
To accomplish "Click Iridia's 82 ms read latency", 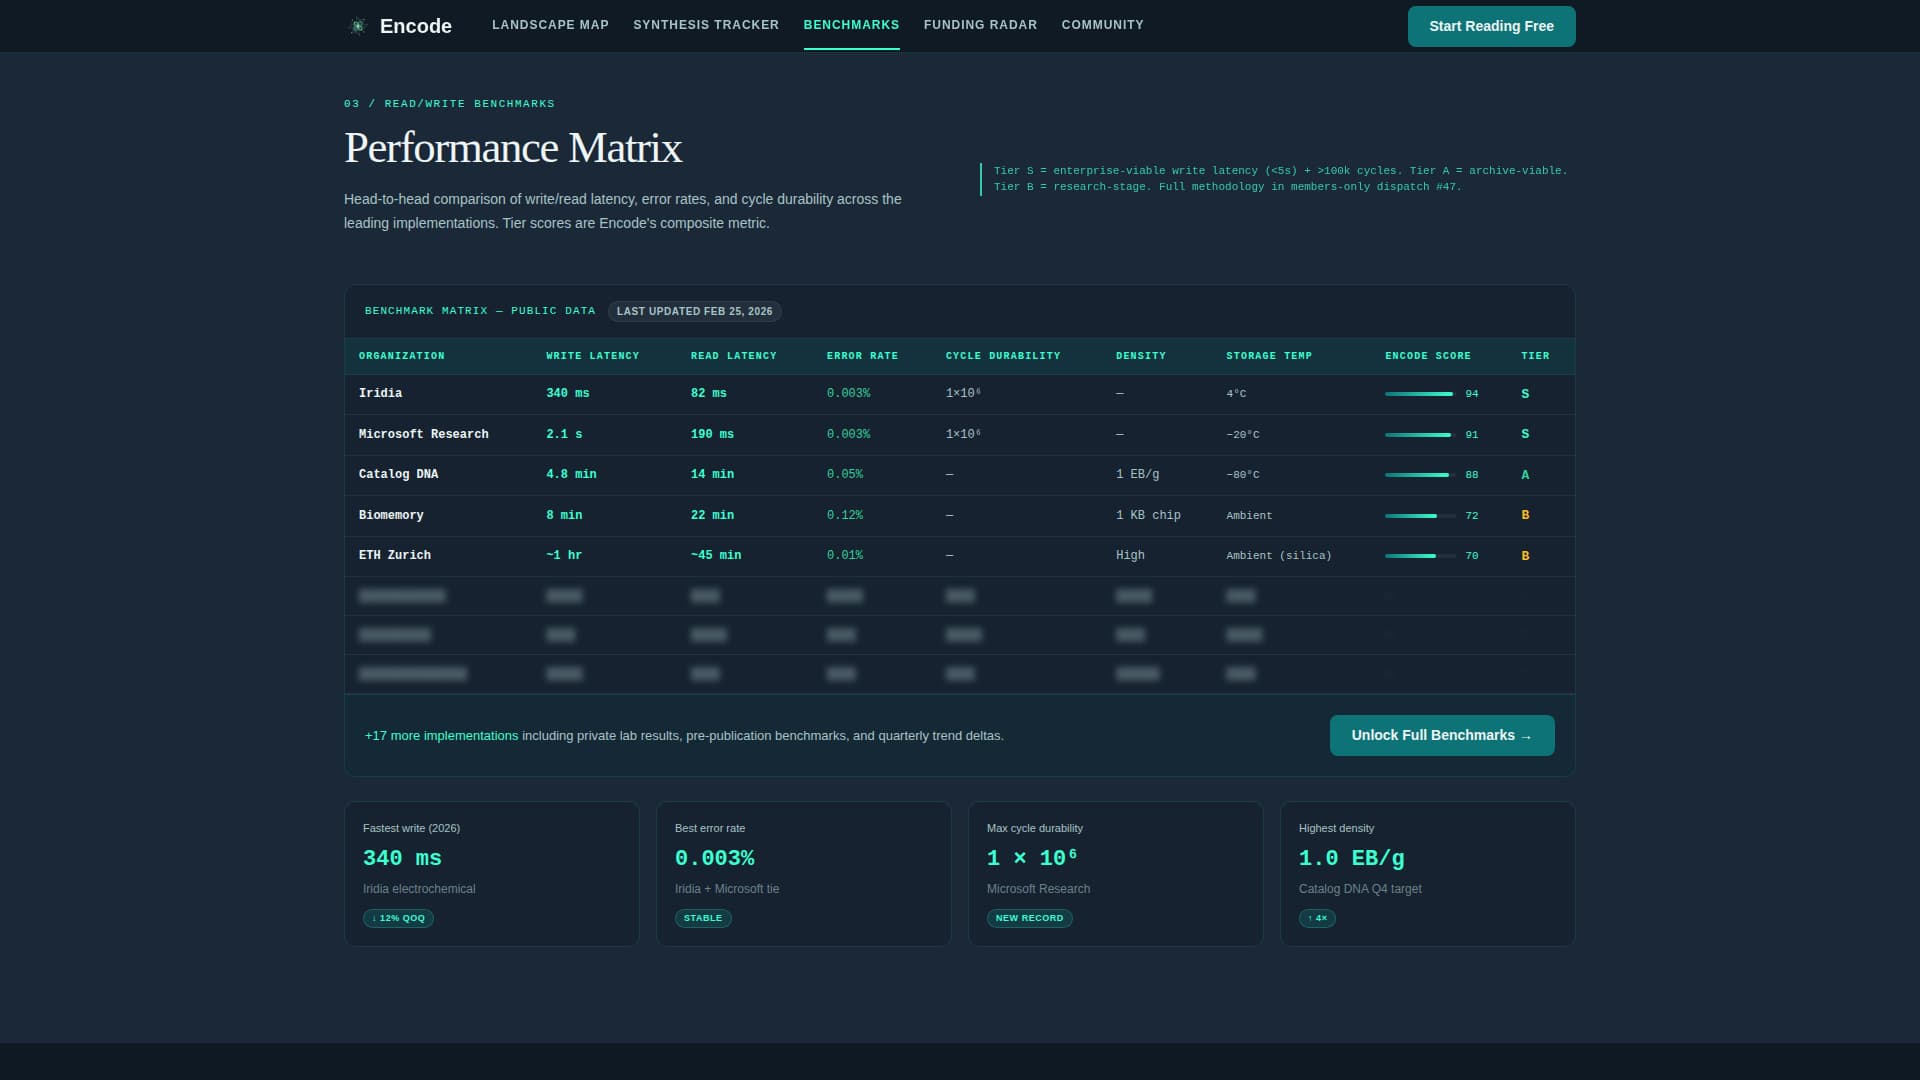I will [x=709, y=394].
